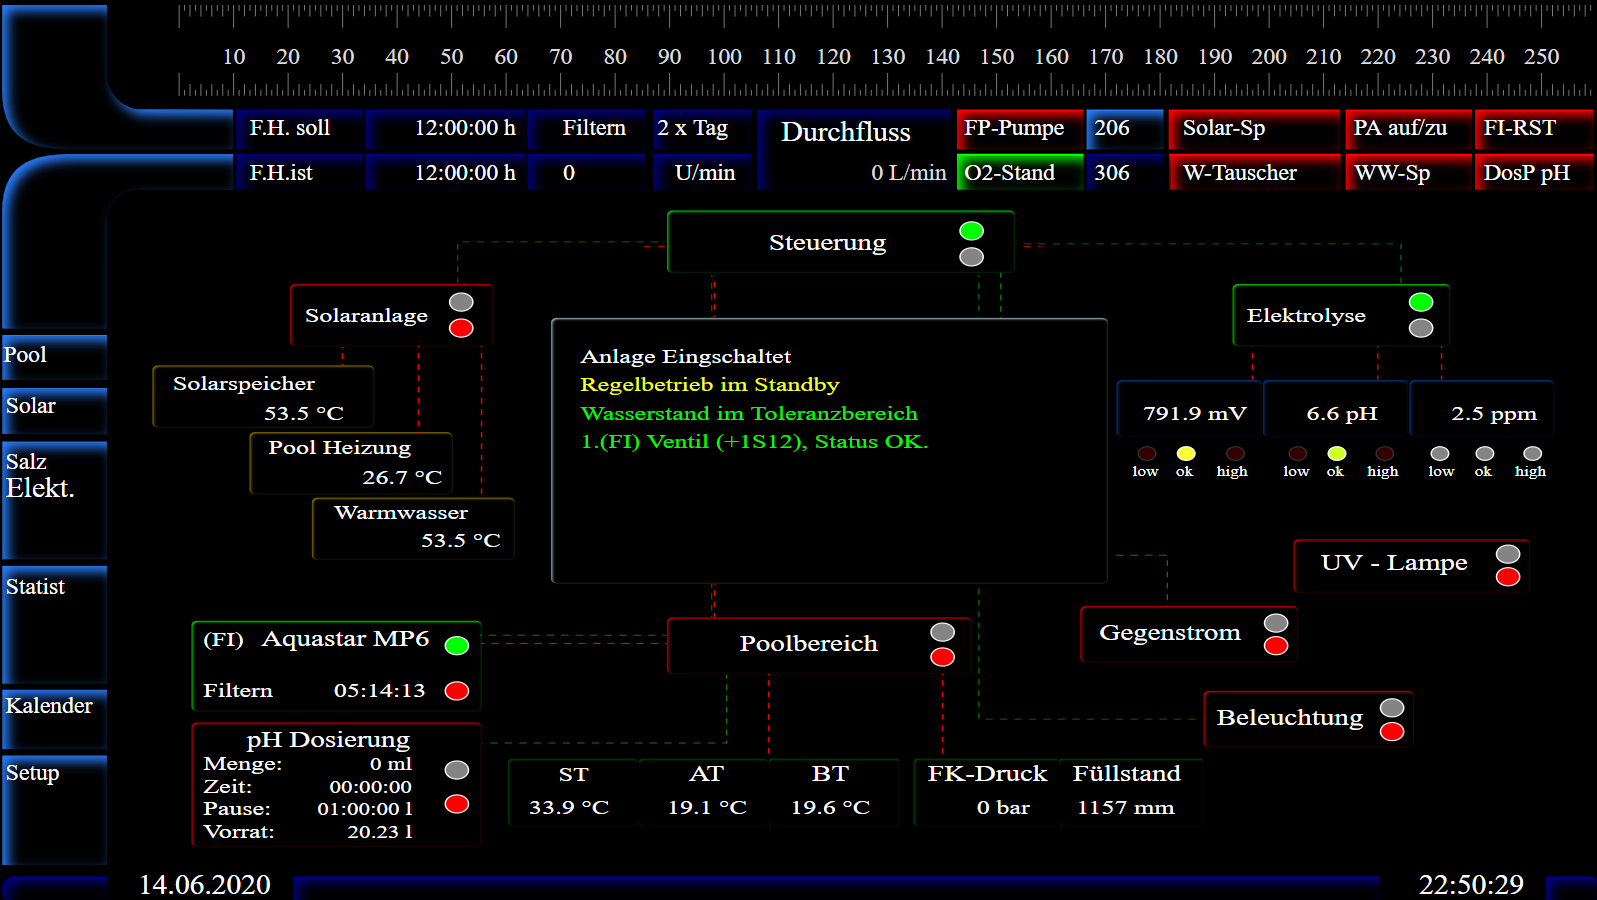Click the red UV - Lampe indicator
The height and width of the screenshot is (900, 1597).
(1507, 577)
